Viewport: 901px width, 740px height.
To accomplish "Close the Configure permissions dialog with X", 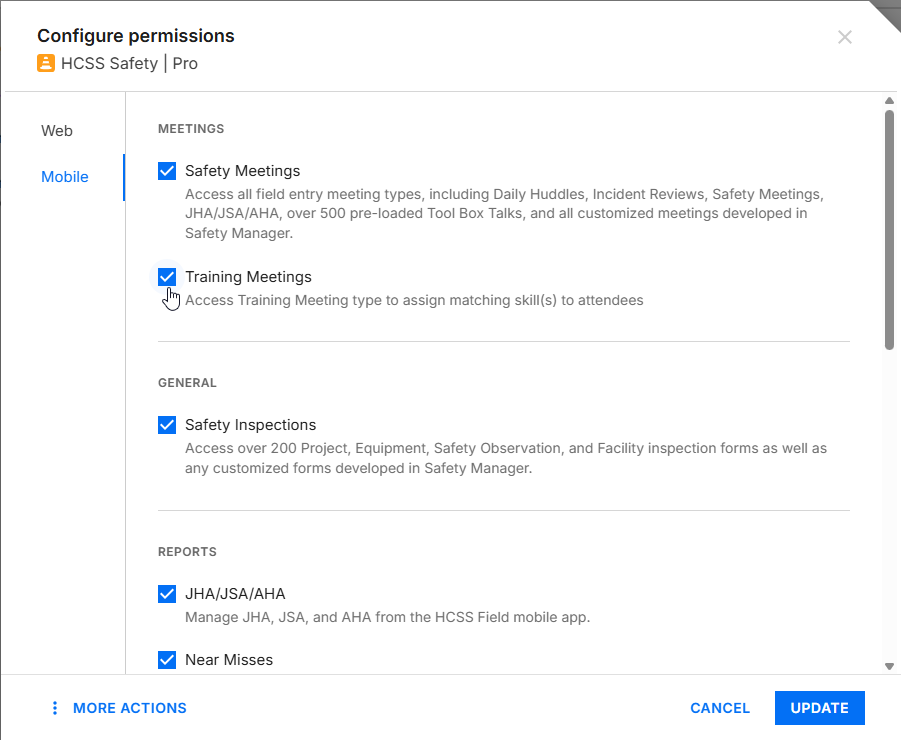I will coord(845,37).
